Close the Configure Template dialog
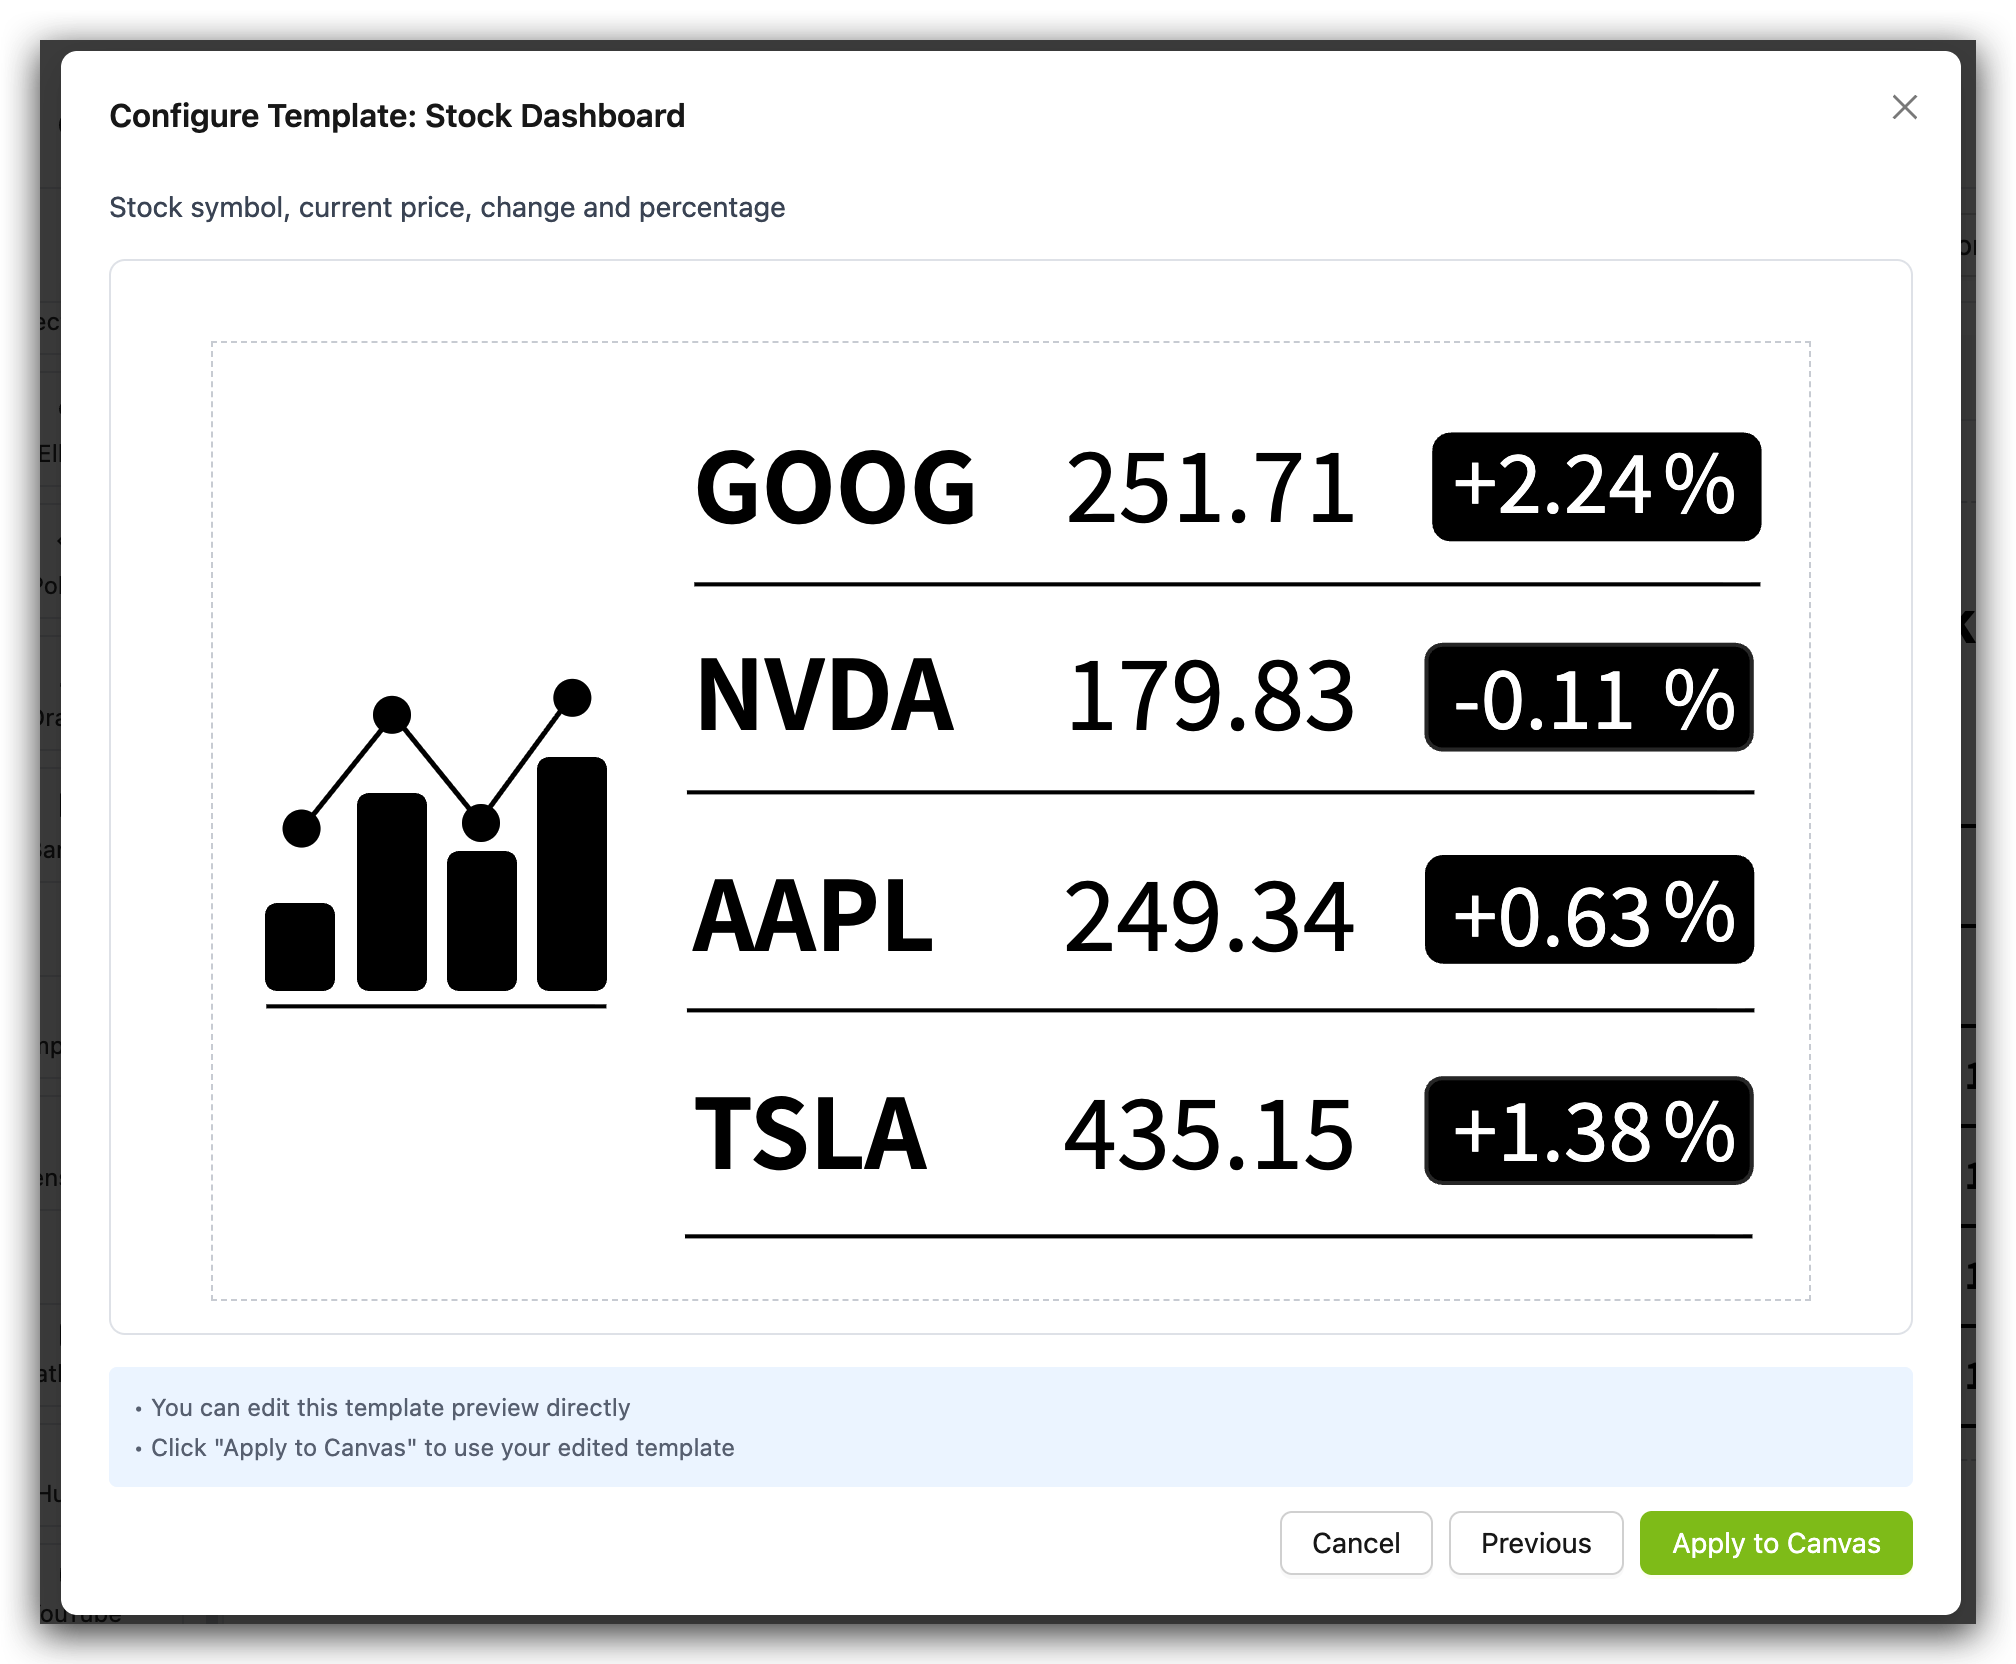Screen dimensions: 2016x1664 tap(1904, 108)
